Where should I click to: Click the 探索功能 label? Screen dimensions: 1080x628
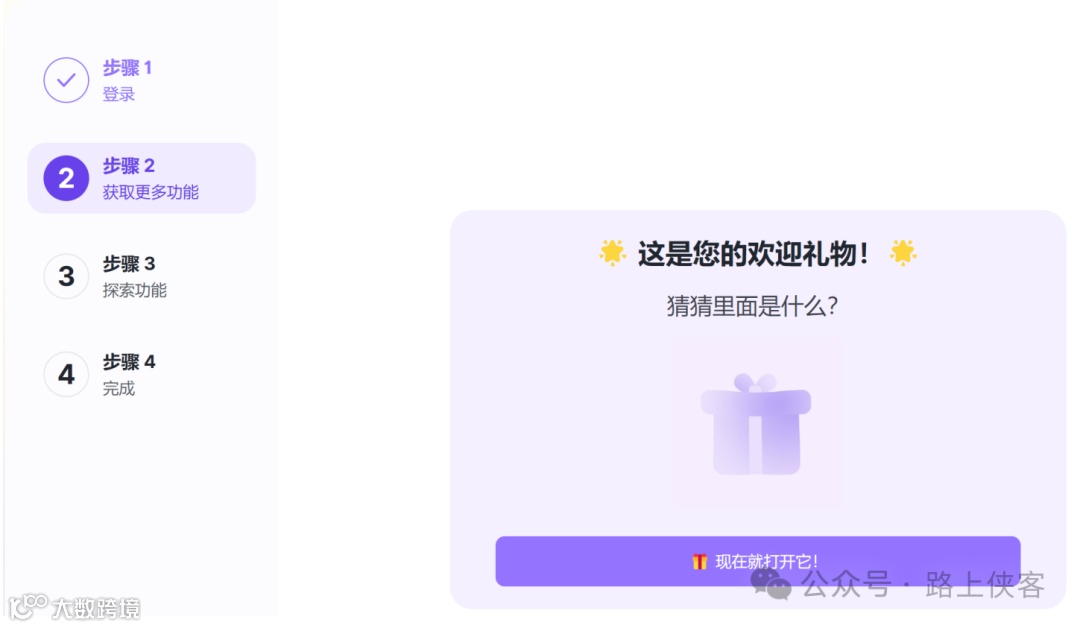pyautogui.click(x=135, y=291)
